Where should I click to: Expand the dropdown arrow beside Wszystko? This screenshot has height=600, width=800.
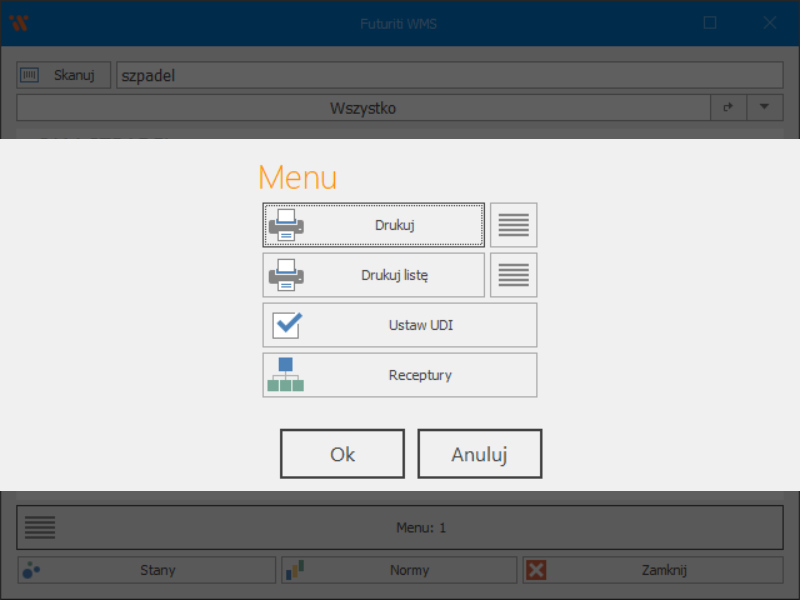click(764, 107)
